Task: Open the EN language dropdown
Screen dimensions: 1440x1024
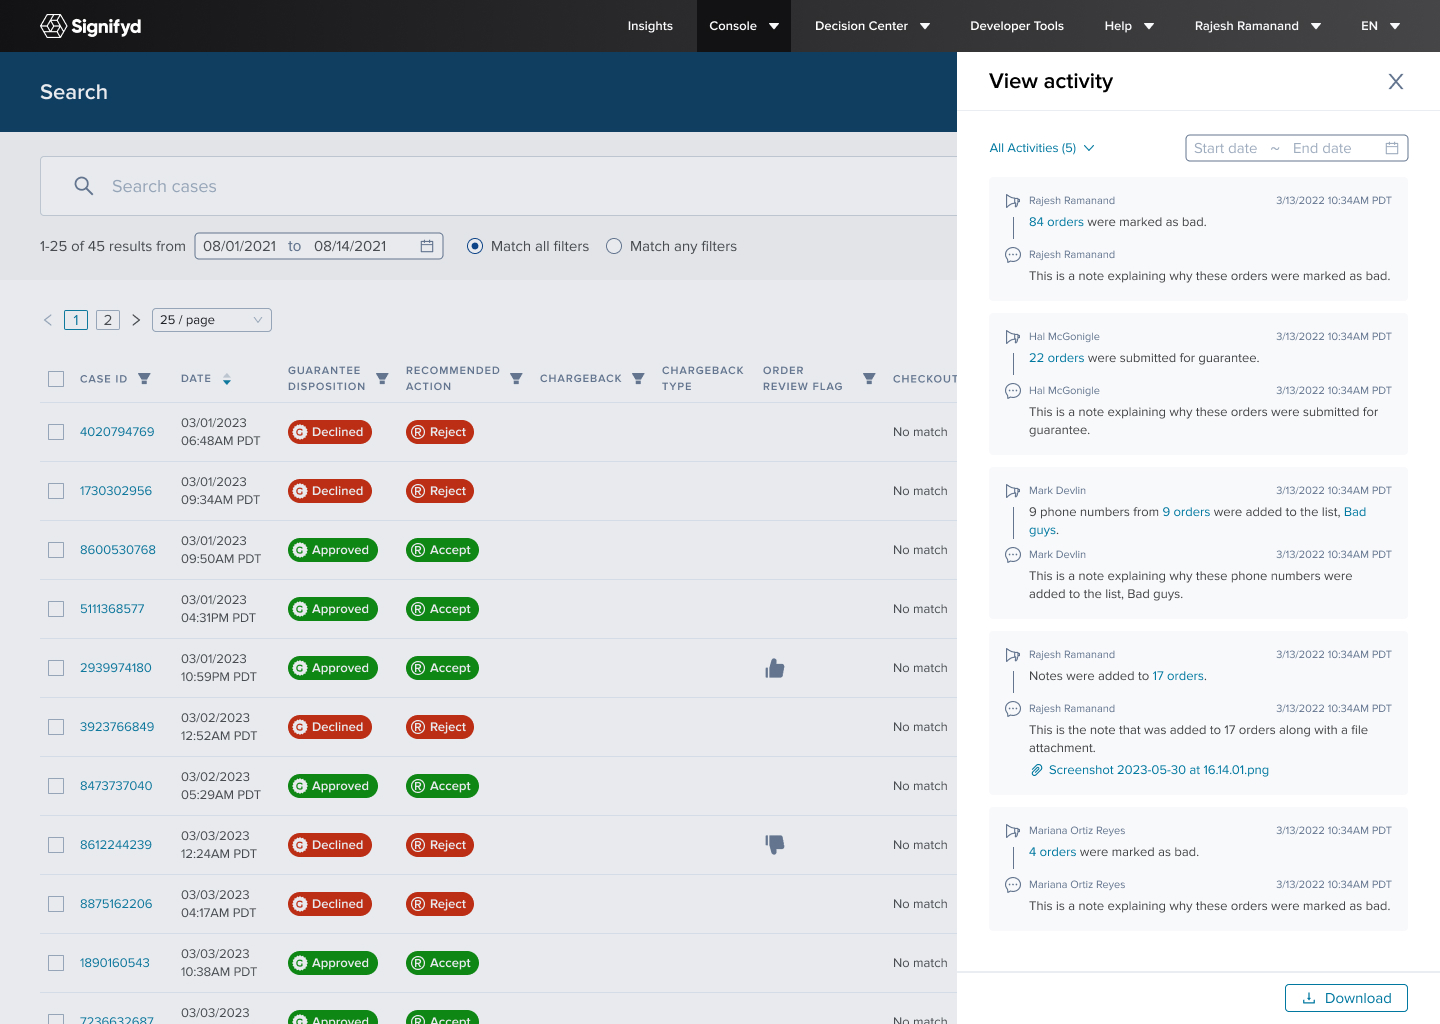Action: click(1380, 26)
